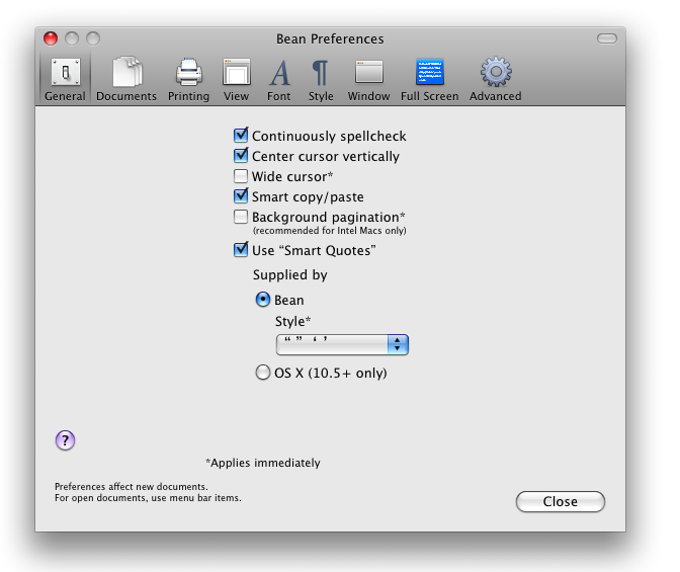Open the Font preferences pane
680x572 pixels.
click(279, 79)
